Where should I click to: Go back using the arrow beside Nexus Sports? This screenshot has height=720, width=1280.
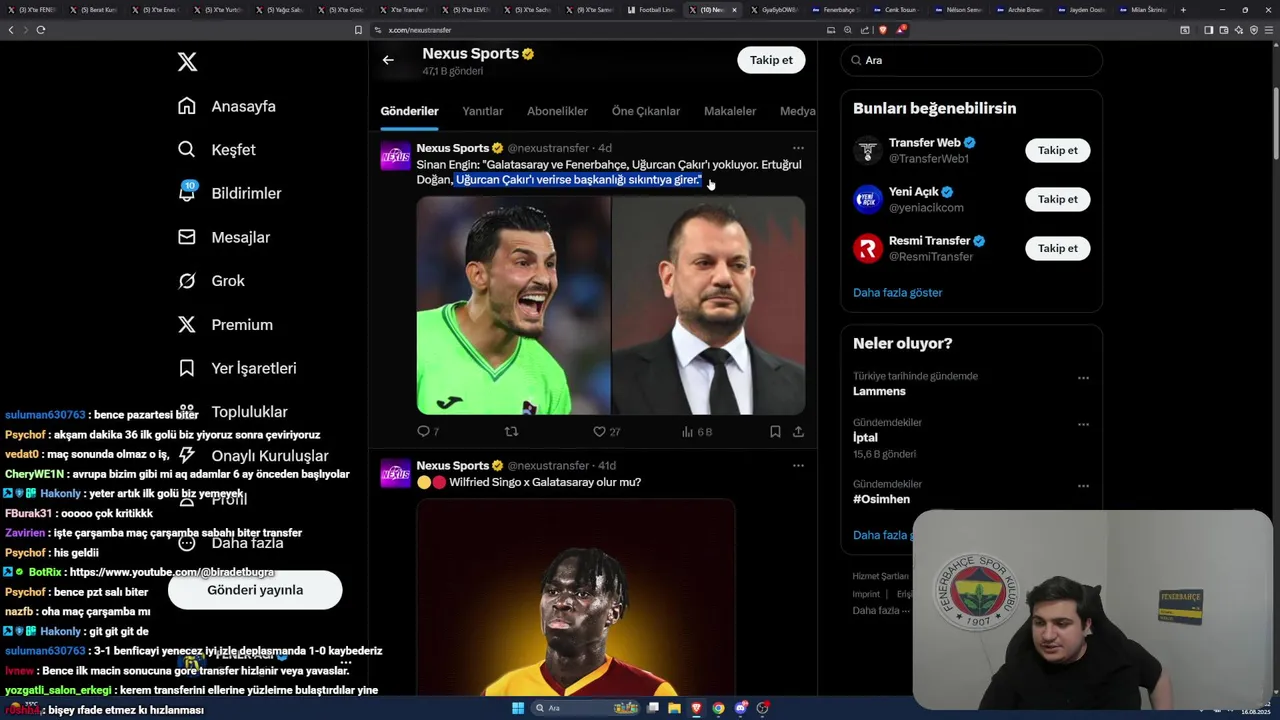(x=388, y=60)
